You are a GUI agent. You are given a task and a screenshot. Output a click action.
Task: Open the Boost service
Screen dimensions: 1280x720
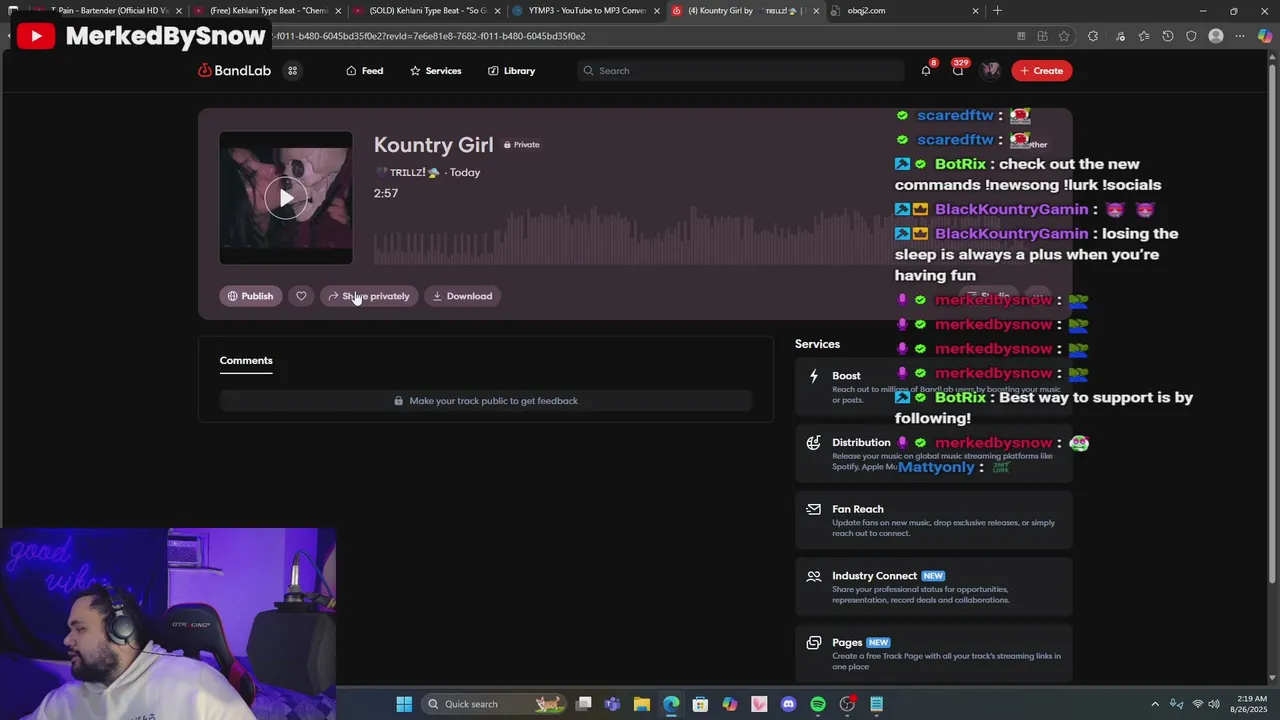tap(933, 387)
